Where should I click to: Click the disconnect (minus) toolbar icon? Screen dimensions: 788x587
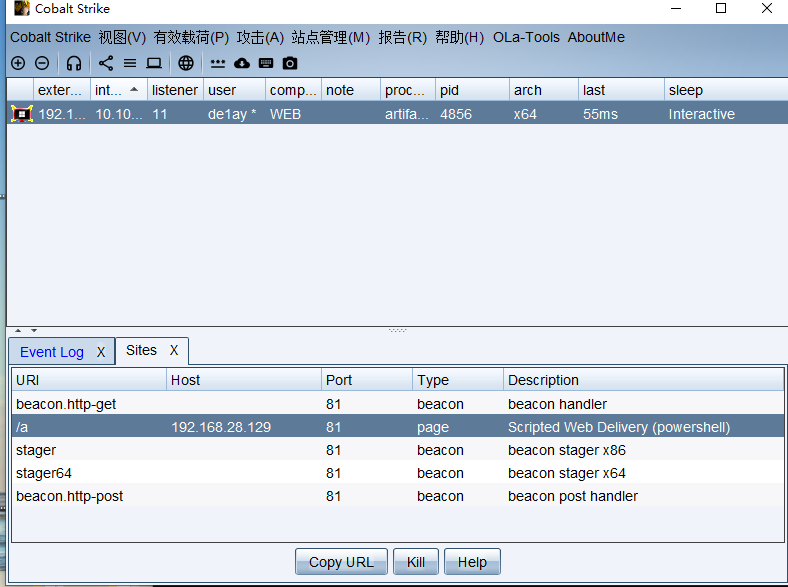coord(42,63)
